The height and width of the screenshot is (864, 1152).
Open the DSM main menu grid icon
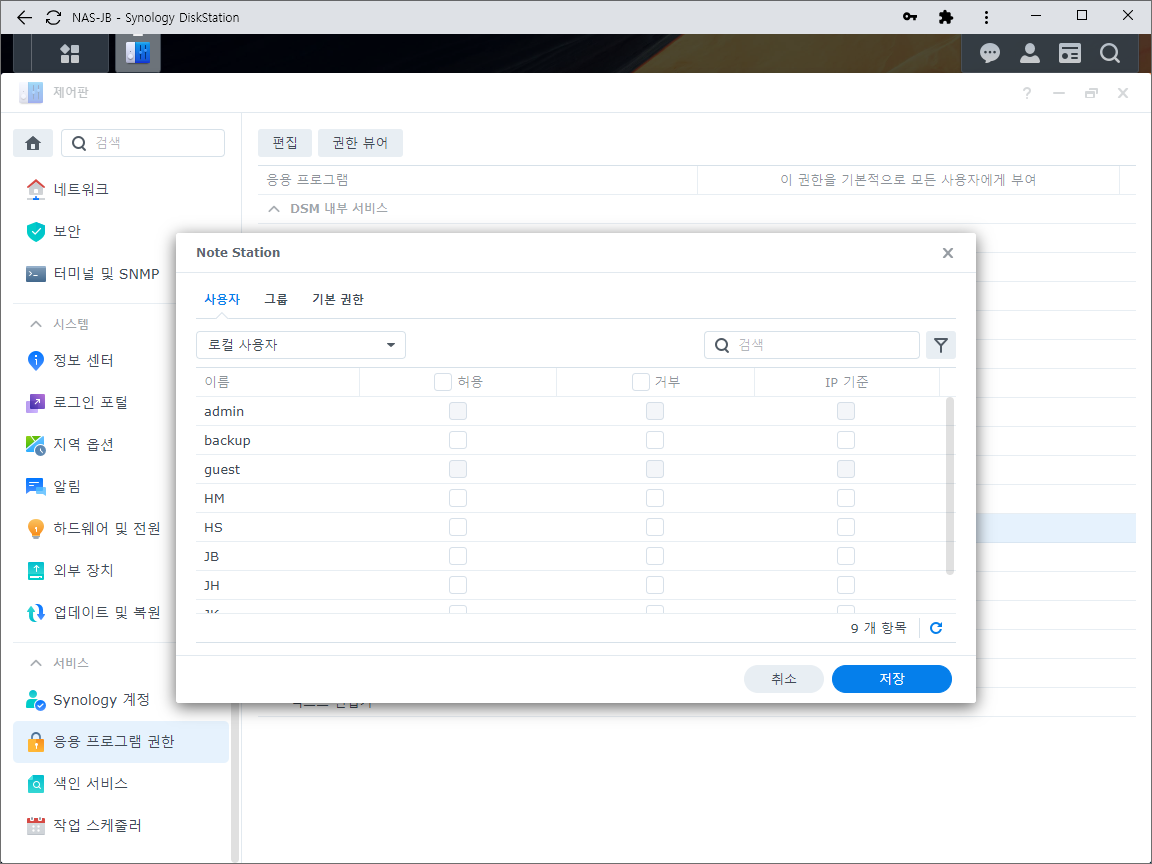(70, 53)
